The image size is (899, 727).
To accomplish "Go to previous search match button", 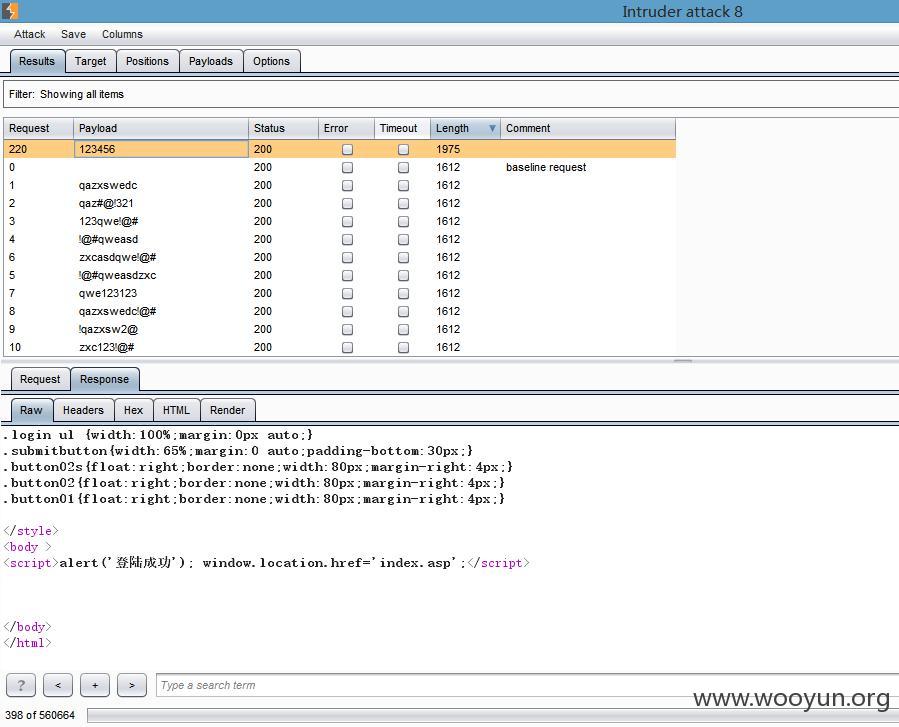I will tap(58, 685).
